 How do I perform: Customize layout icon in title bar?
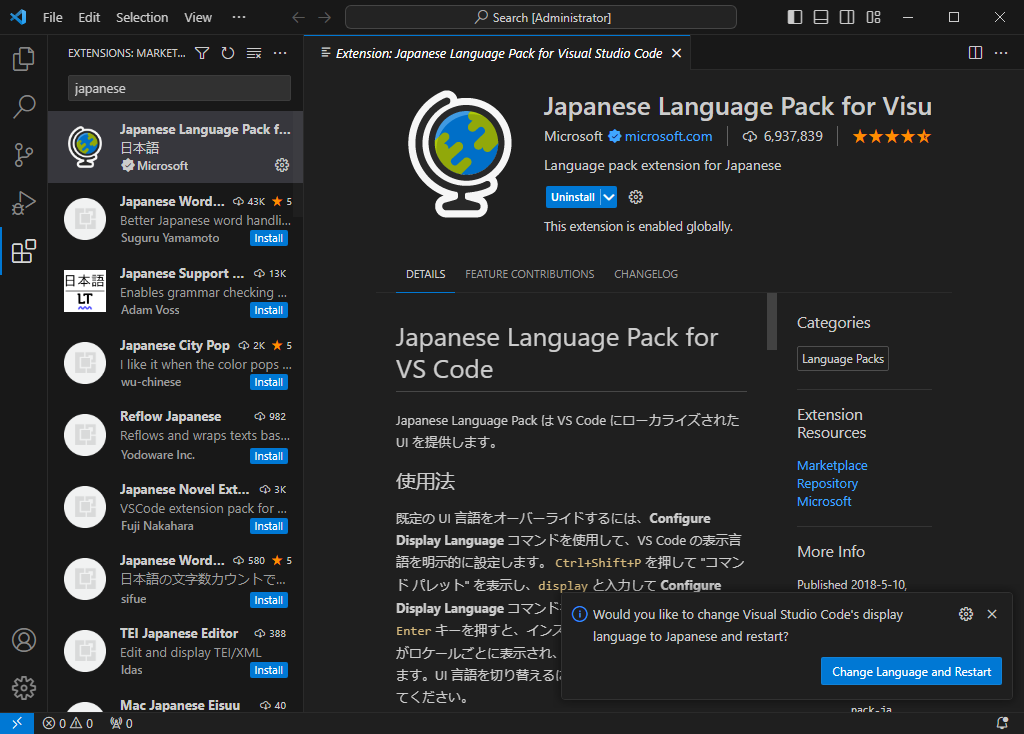(874, 17)
